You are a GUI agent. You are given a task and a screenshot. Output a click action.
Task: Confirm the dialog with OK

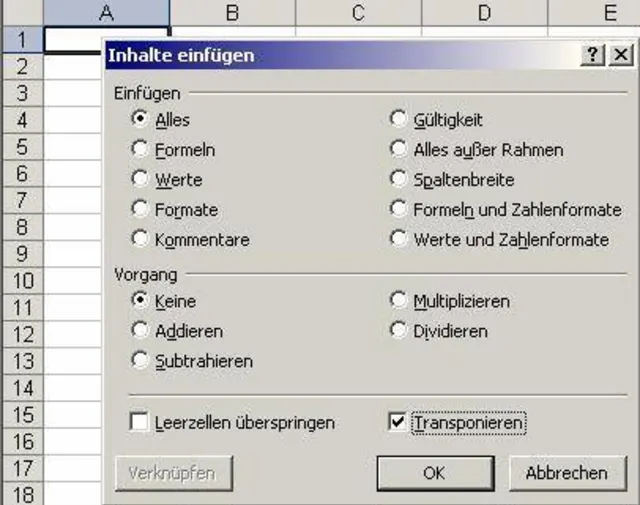pos(434,473)
